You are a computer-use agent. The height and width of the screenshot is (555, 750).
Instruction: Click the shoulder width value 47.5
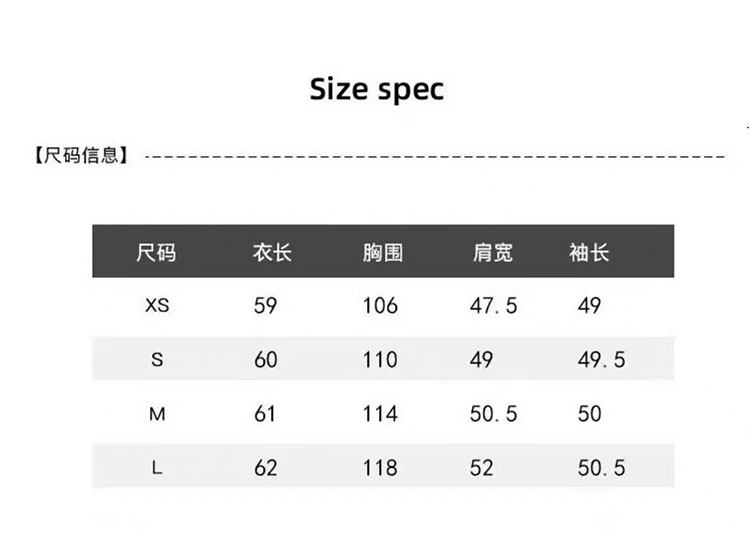(x=494, y=306)
